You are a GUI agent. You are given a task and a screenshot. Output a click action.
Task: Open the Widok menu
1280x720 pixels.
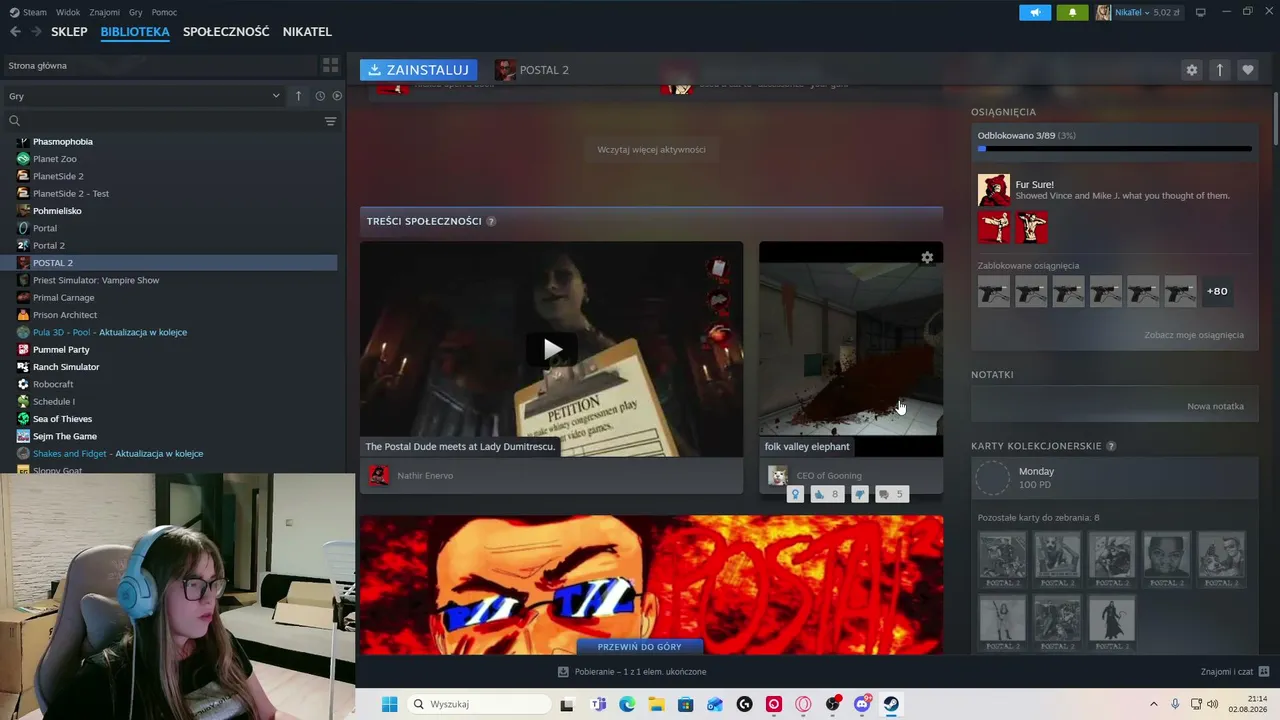[x=68, y=12]
